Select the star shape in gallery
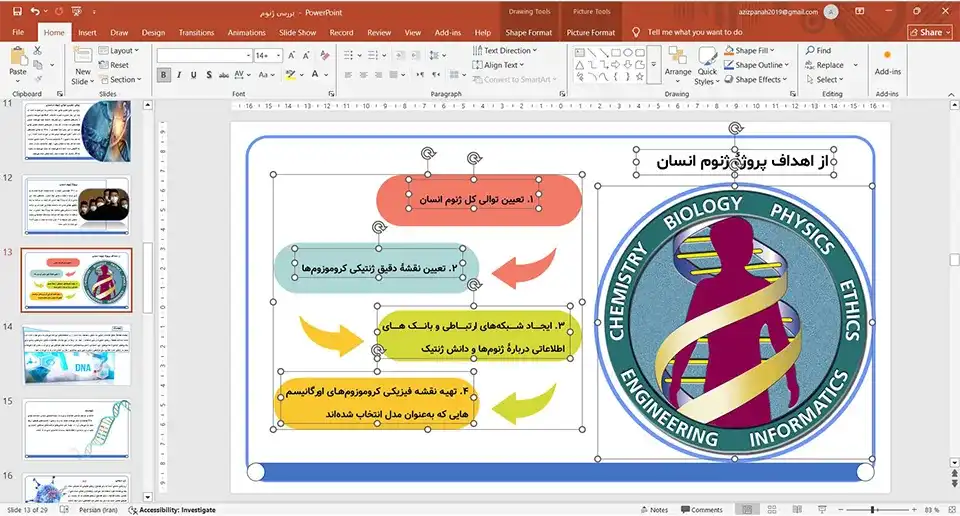The image size is (960, 516). click(640, 77)
